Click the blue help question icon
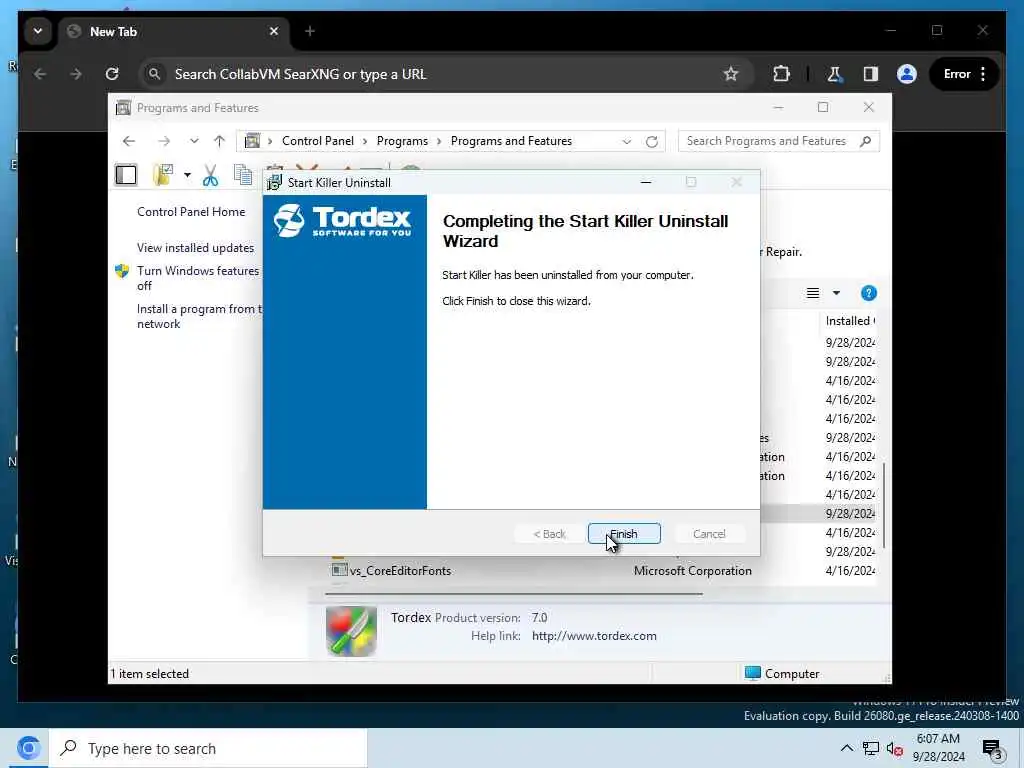 tap(869, 293)
